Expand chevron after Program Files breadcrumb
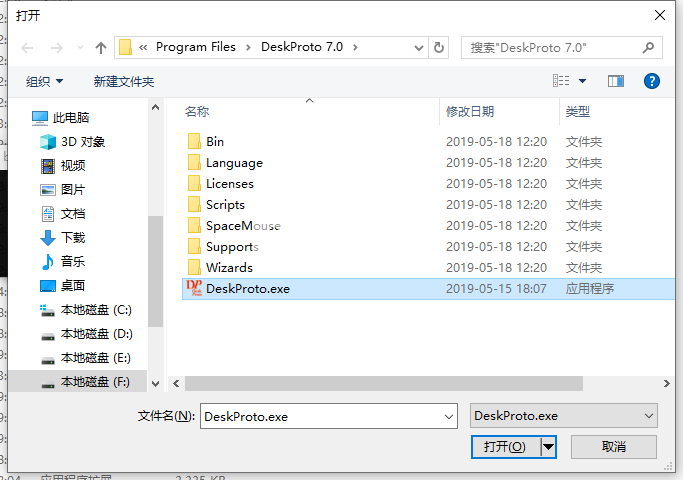This screenshot has height=480, width=683. point(248,47)
